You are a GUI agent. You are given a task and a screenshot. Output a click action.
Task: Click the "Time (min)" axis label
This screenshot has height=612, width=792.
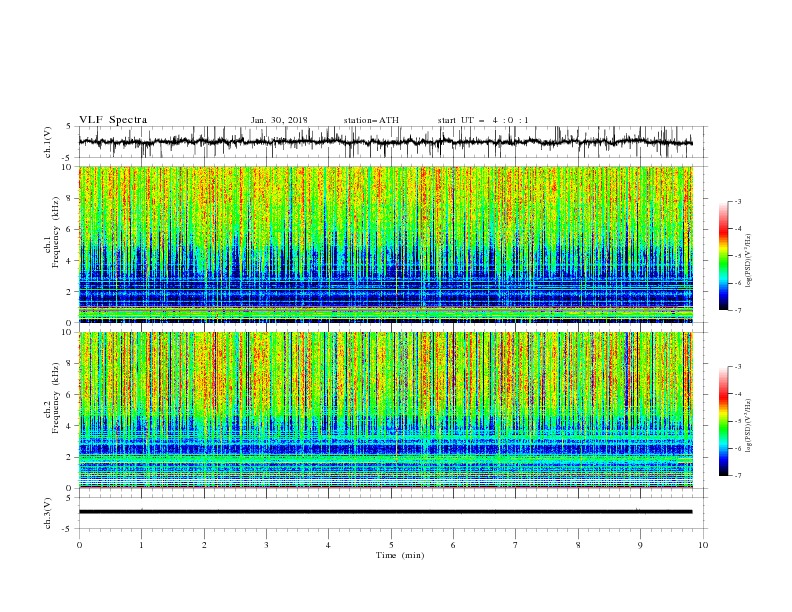pyautogui.click(x=400, y=555)
